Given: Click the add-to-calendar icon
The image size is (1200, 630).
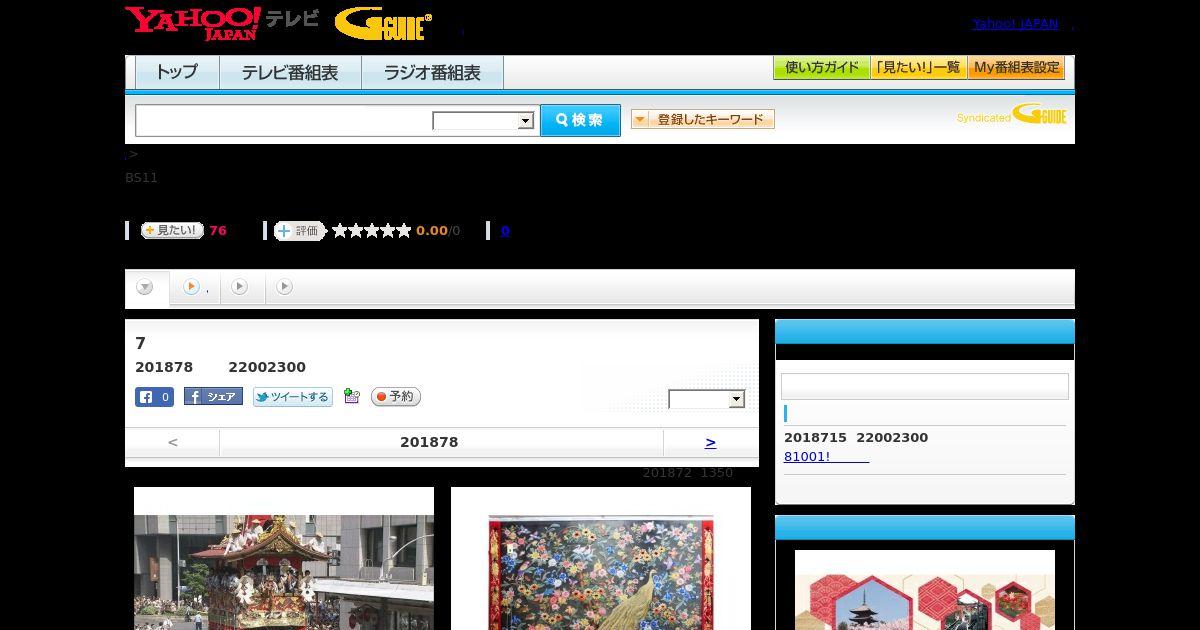Looking at the screenshot, I should (x=351, y=396).
